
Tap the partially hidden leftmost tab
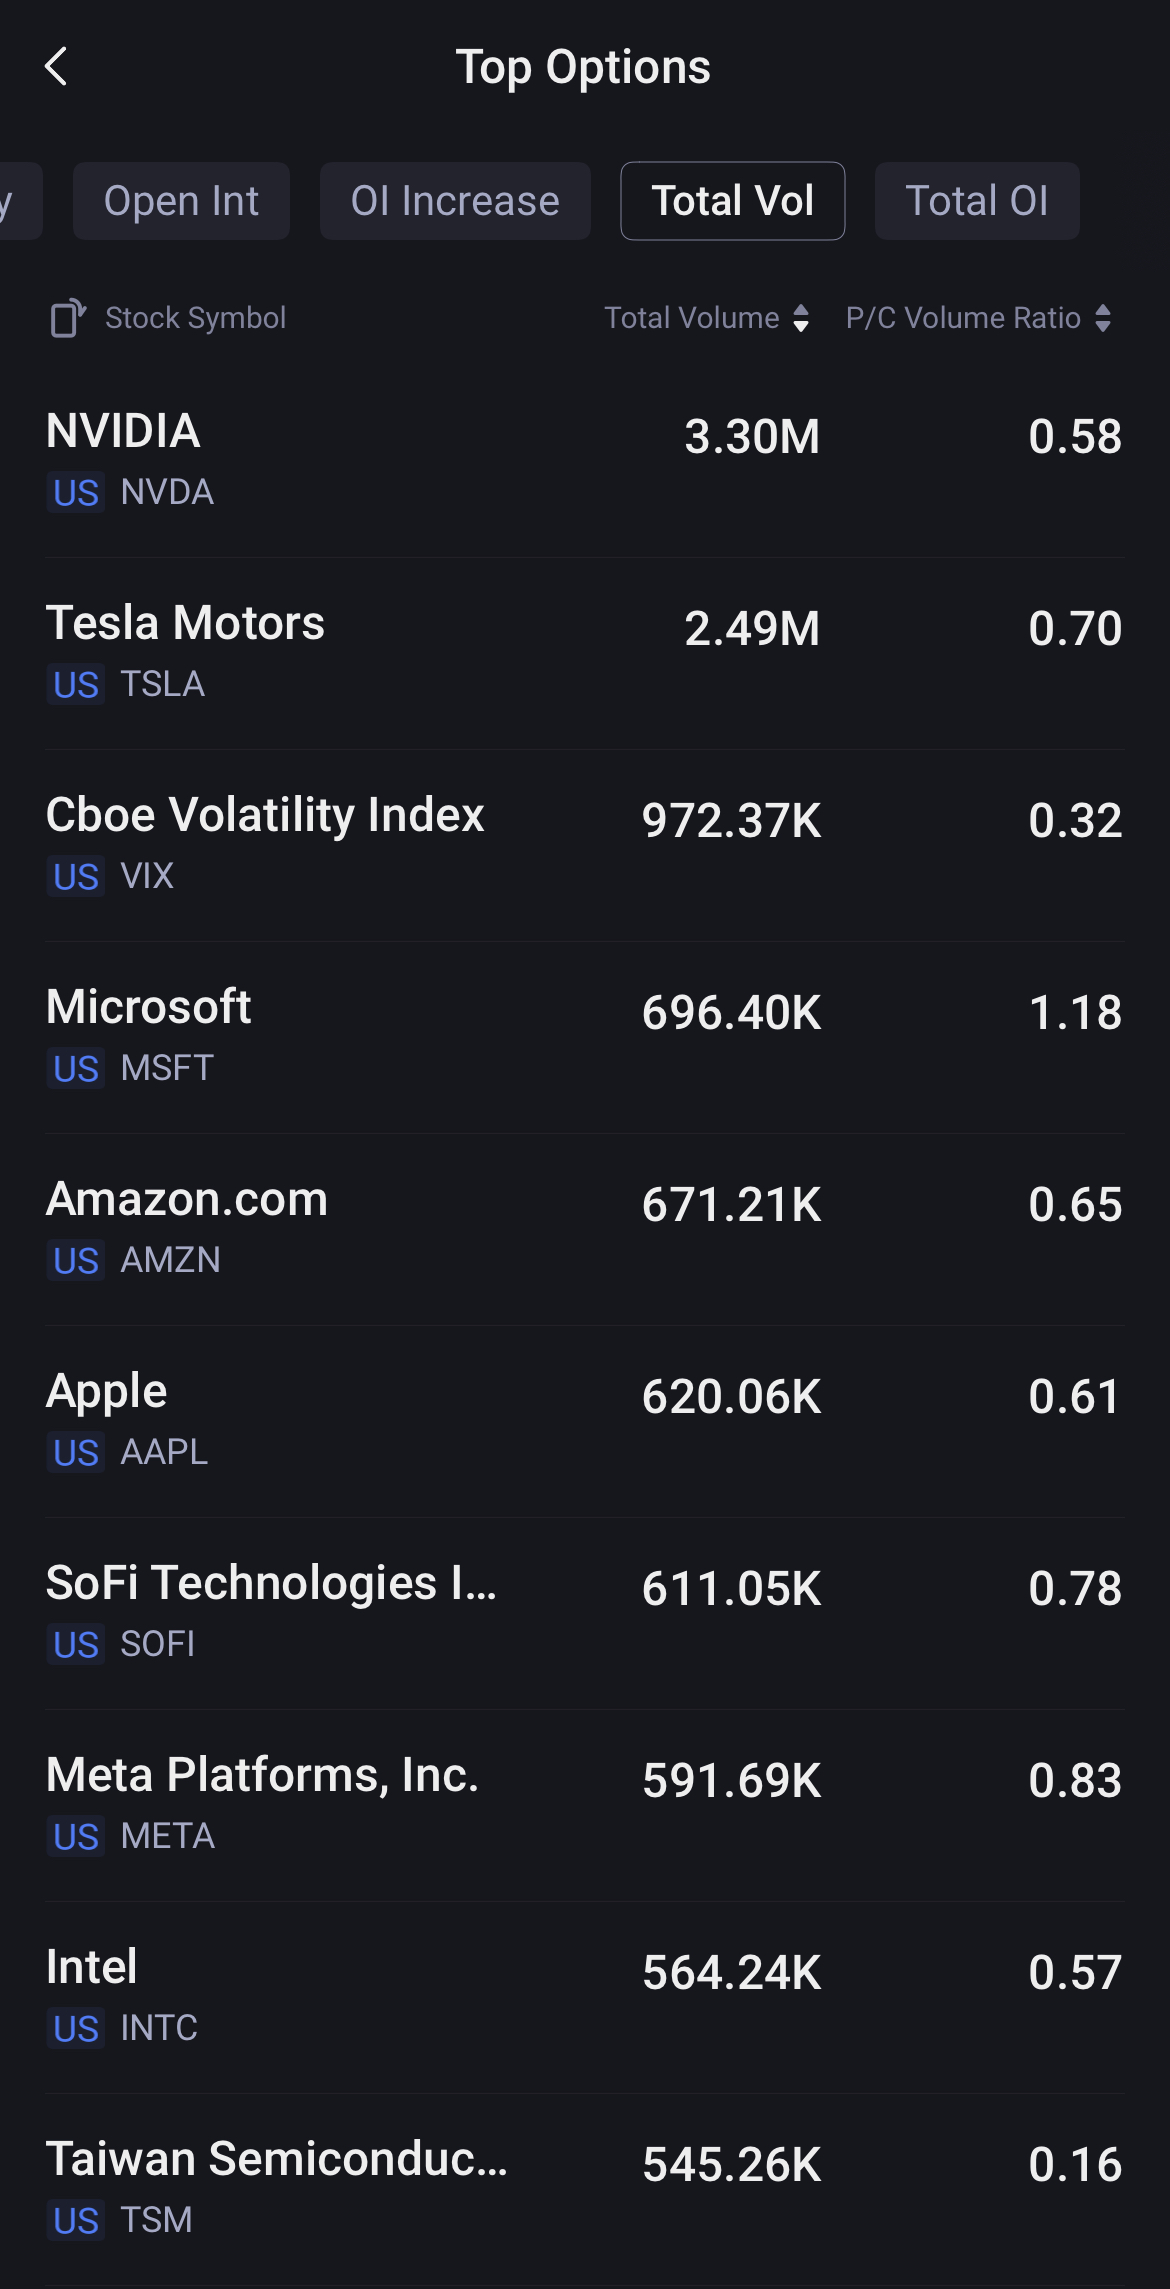tap(16, 201)
